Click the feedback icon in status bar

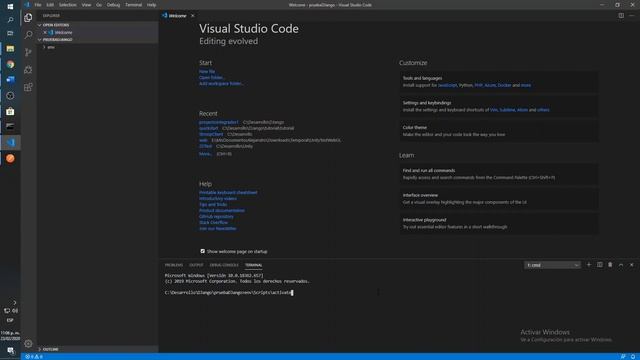[x=623, y=357]
